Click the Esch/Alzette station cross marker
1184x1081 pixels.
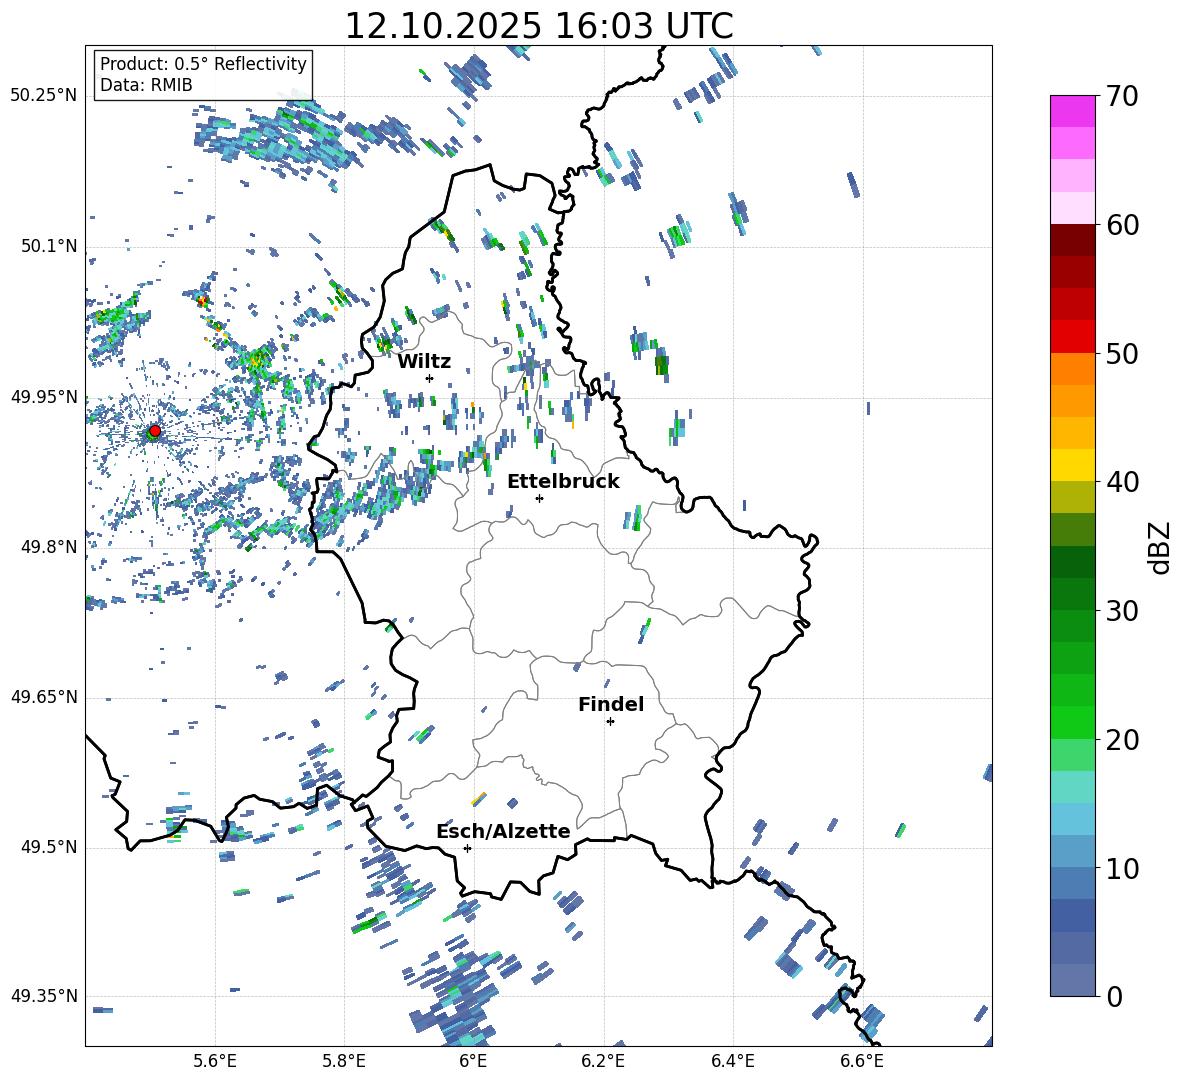coord(467,848)
